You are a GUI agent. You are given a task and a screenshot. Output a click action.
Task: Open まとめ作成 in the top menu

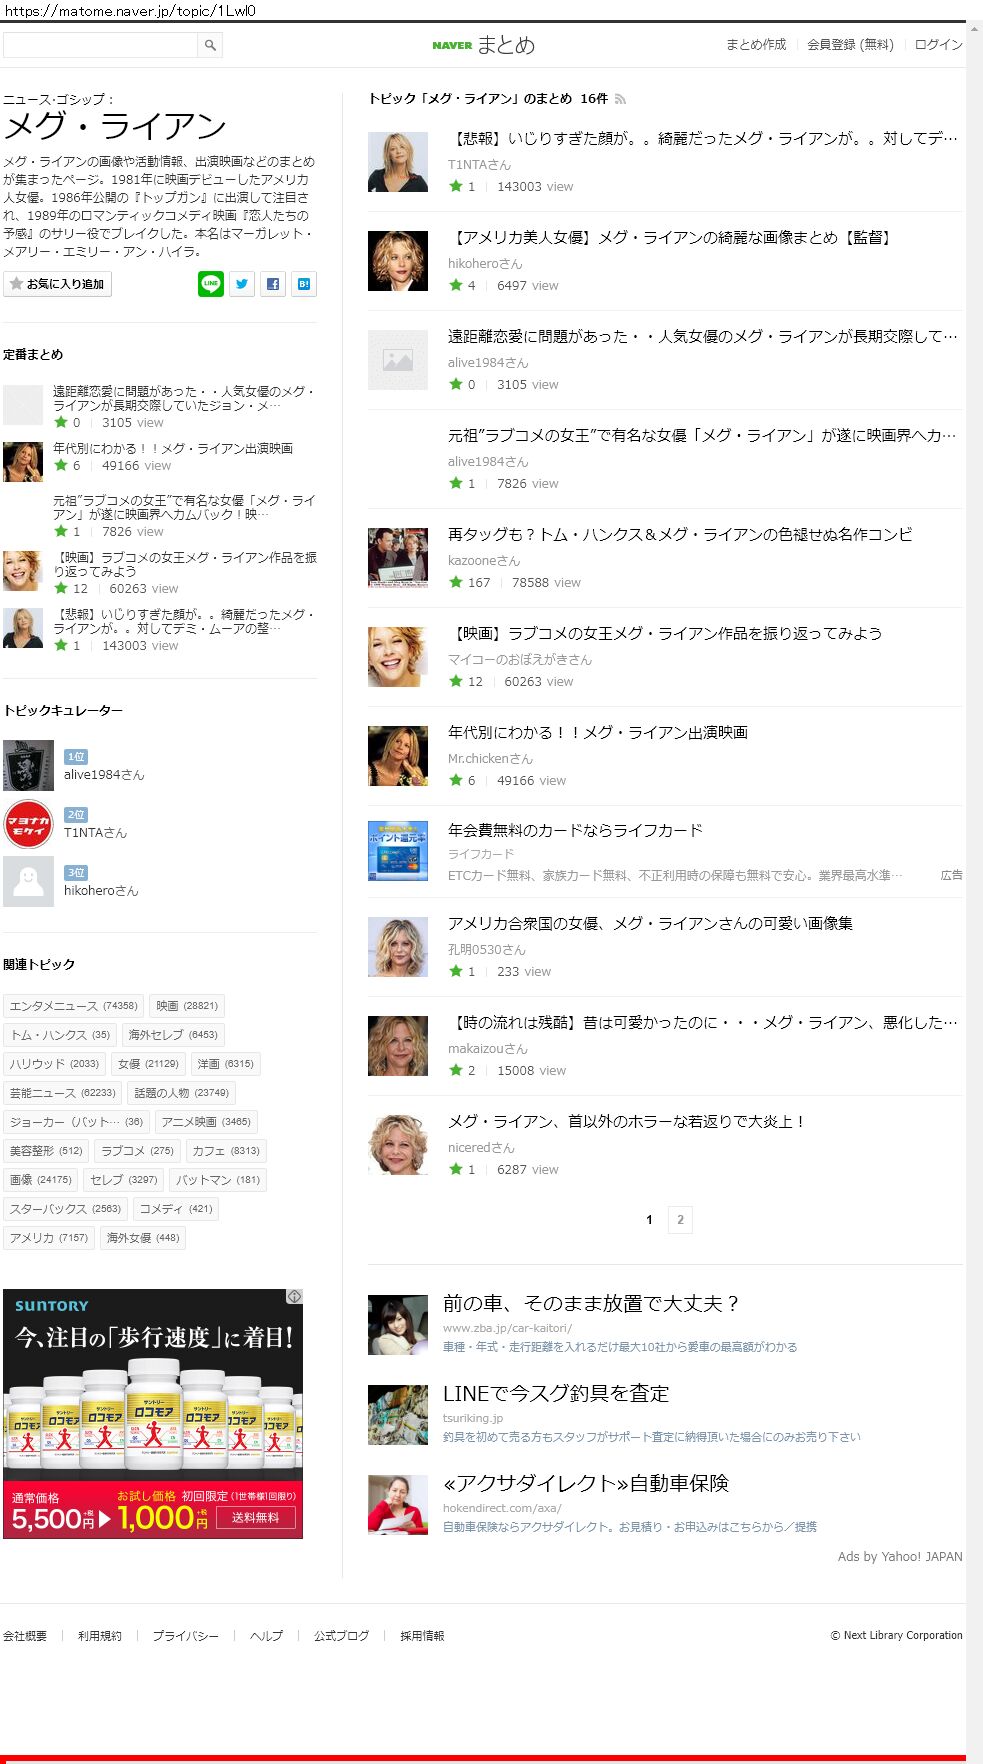click(x=756, y=45)
